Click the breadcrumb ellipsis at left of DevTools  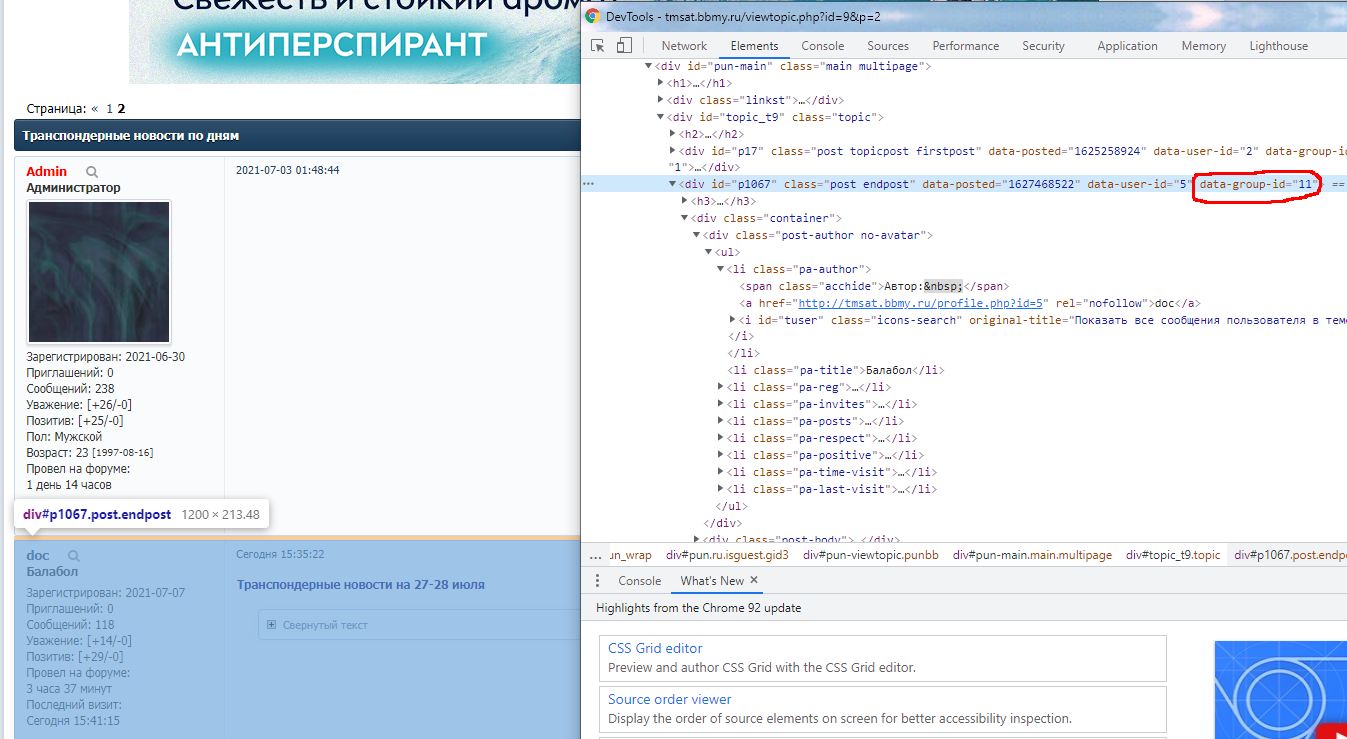point(595,555)
